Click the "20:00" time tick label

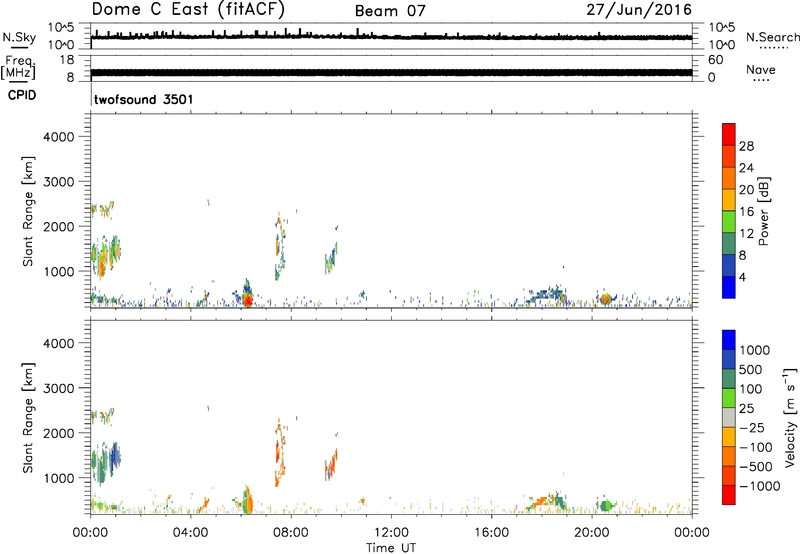[592, 533]
